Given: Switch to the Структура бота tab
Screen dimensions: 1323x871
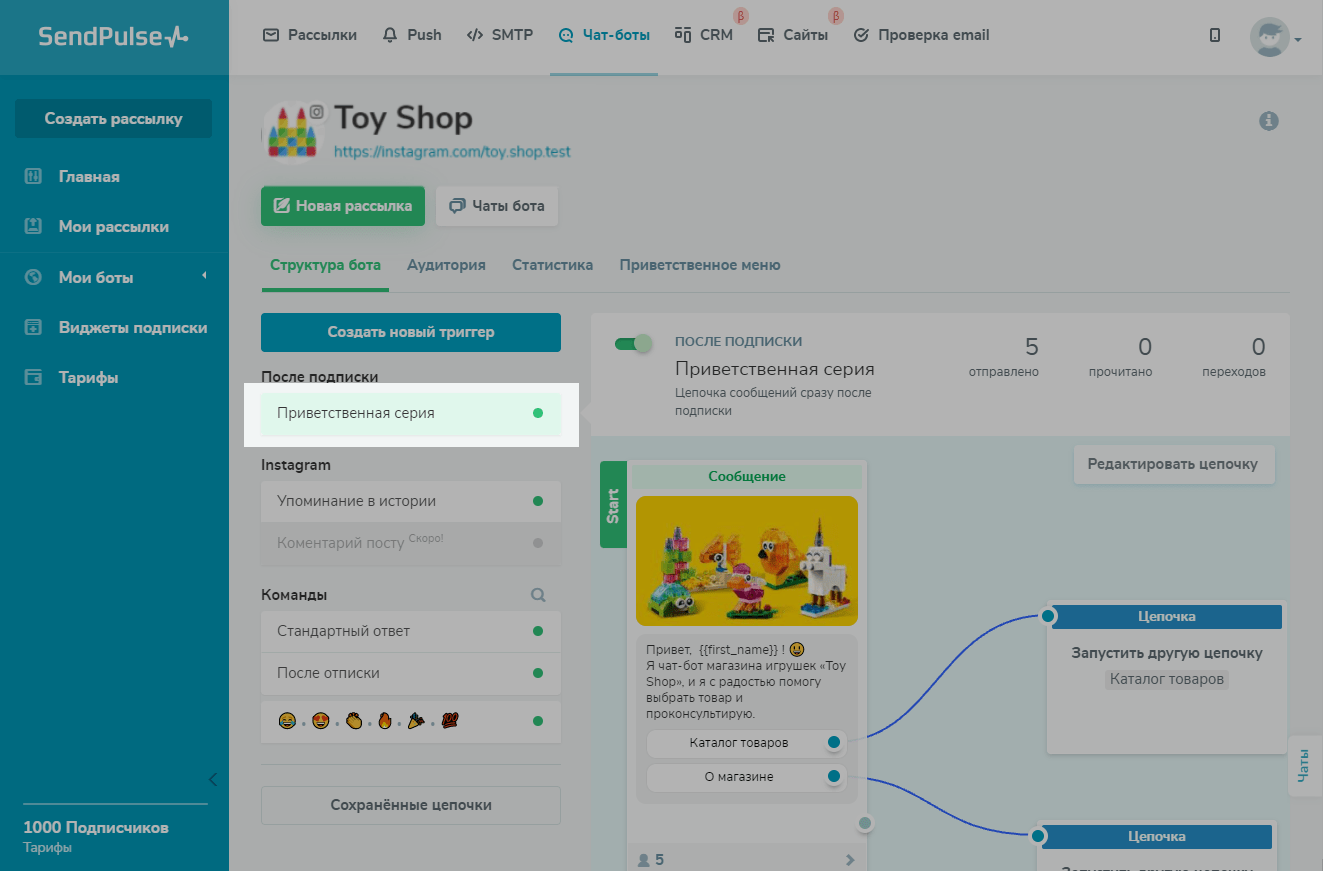Looking at the screenshot, I should click(x=325, y=265).
